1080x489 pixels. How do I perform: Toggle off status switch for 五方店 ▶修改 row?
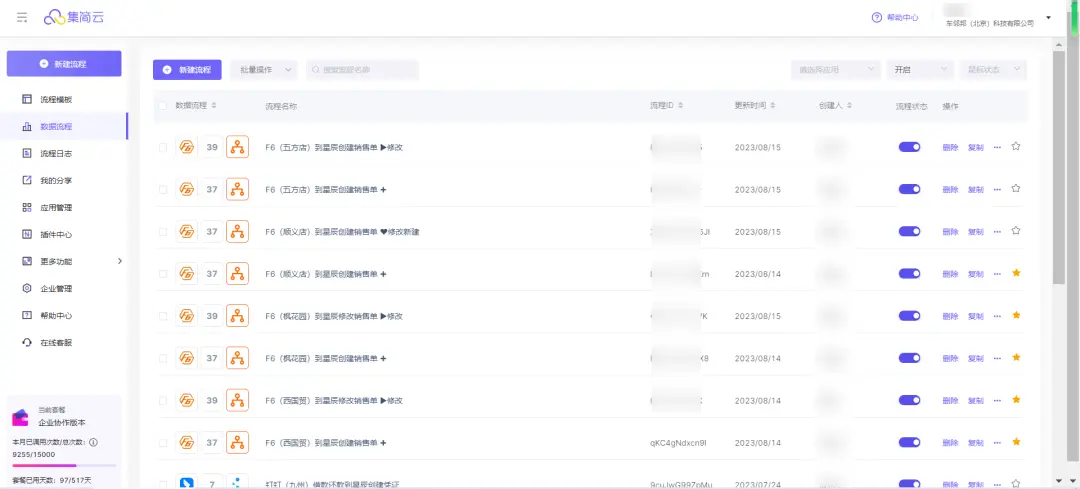[x=909, y=147]
